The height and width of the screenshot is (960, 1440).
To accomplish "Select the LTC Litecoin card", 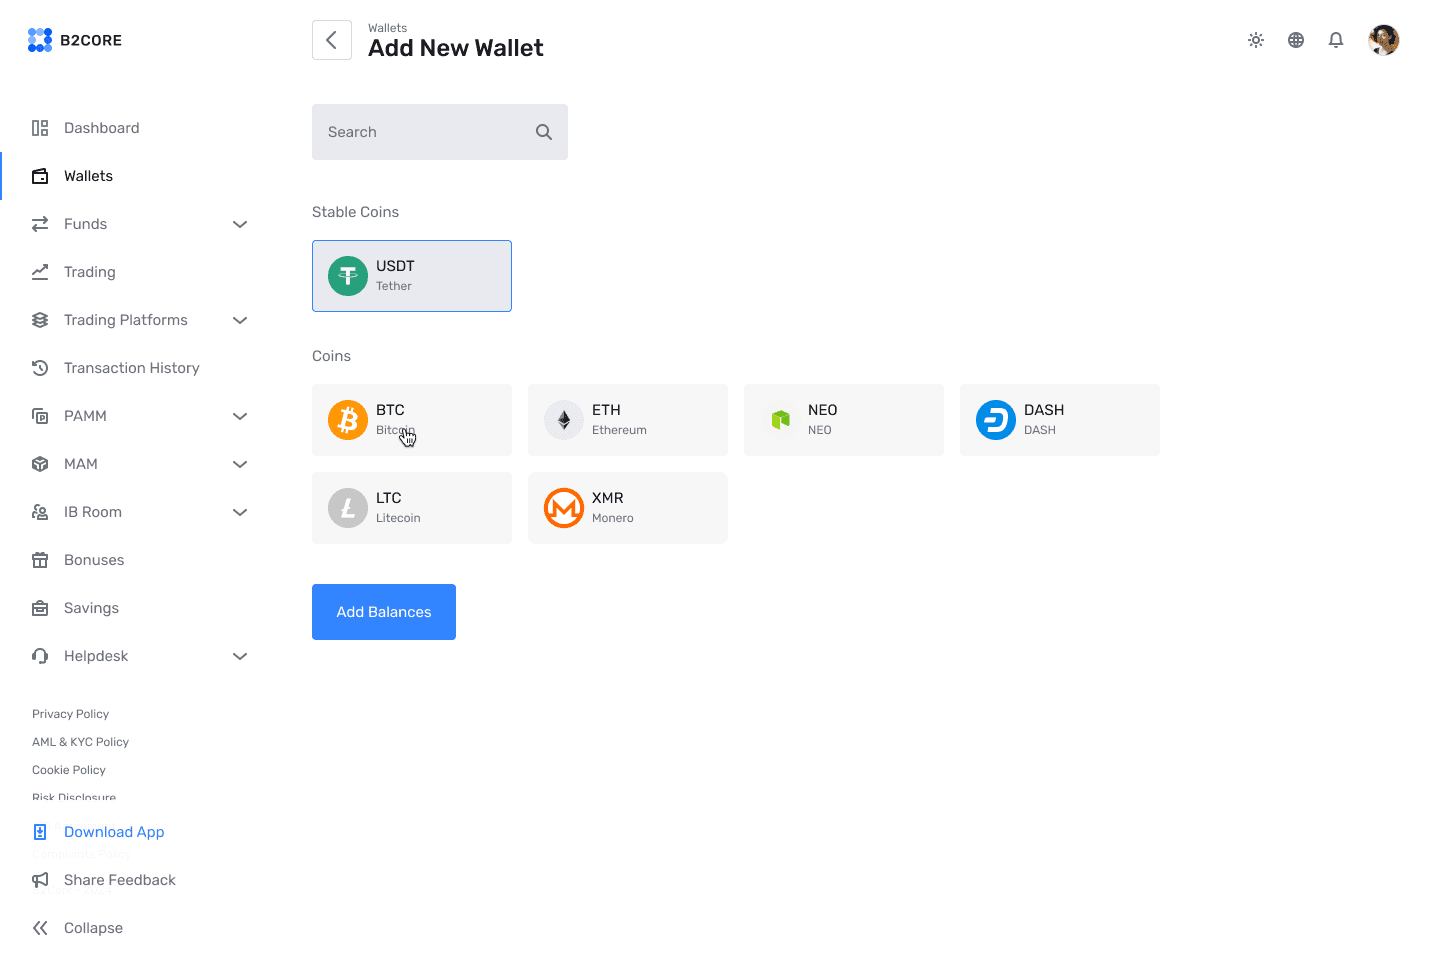I will coord(411,507).
